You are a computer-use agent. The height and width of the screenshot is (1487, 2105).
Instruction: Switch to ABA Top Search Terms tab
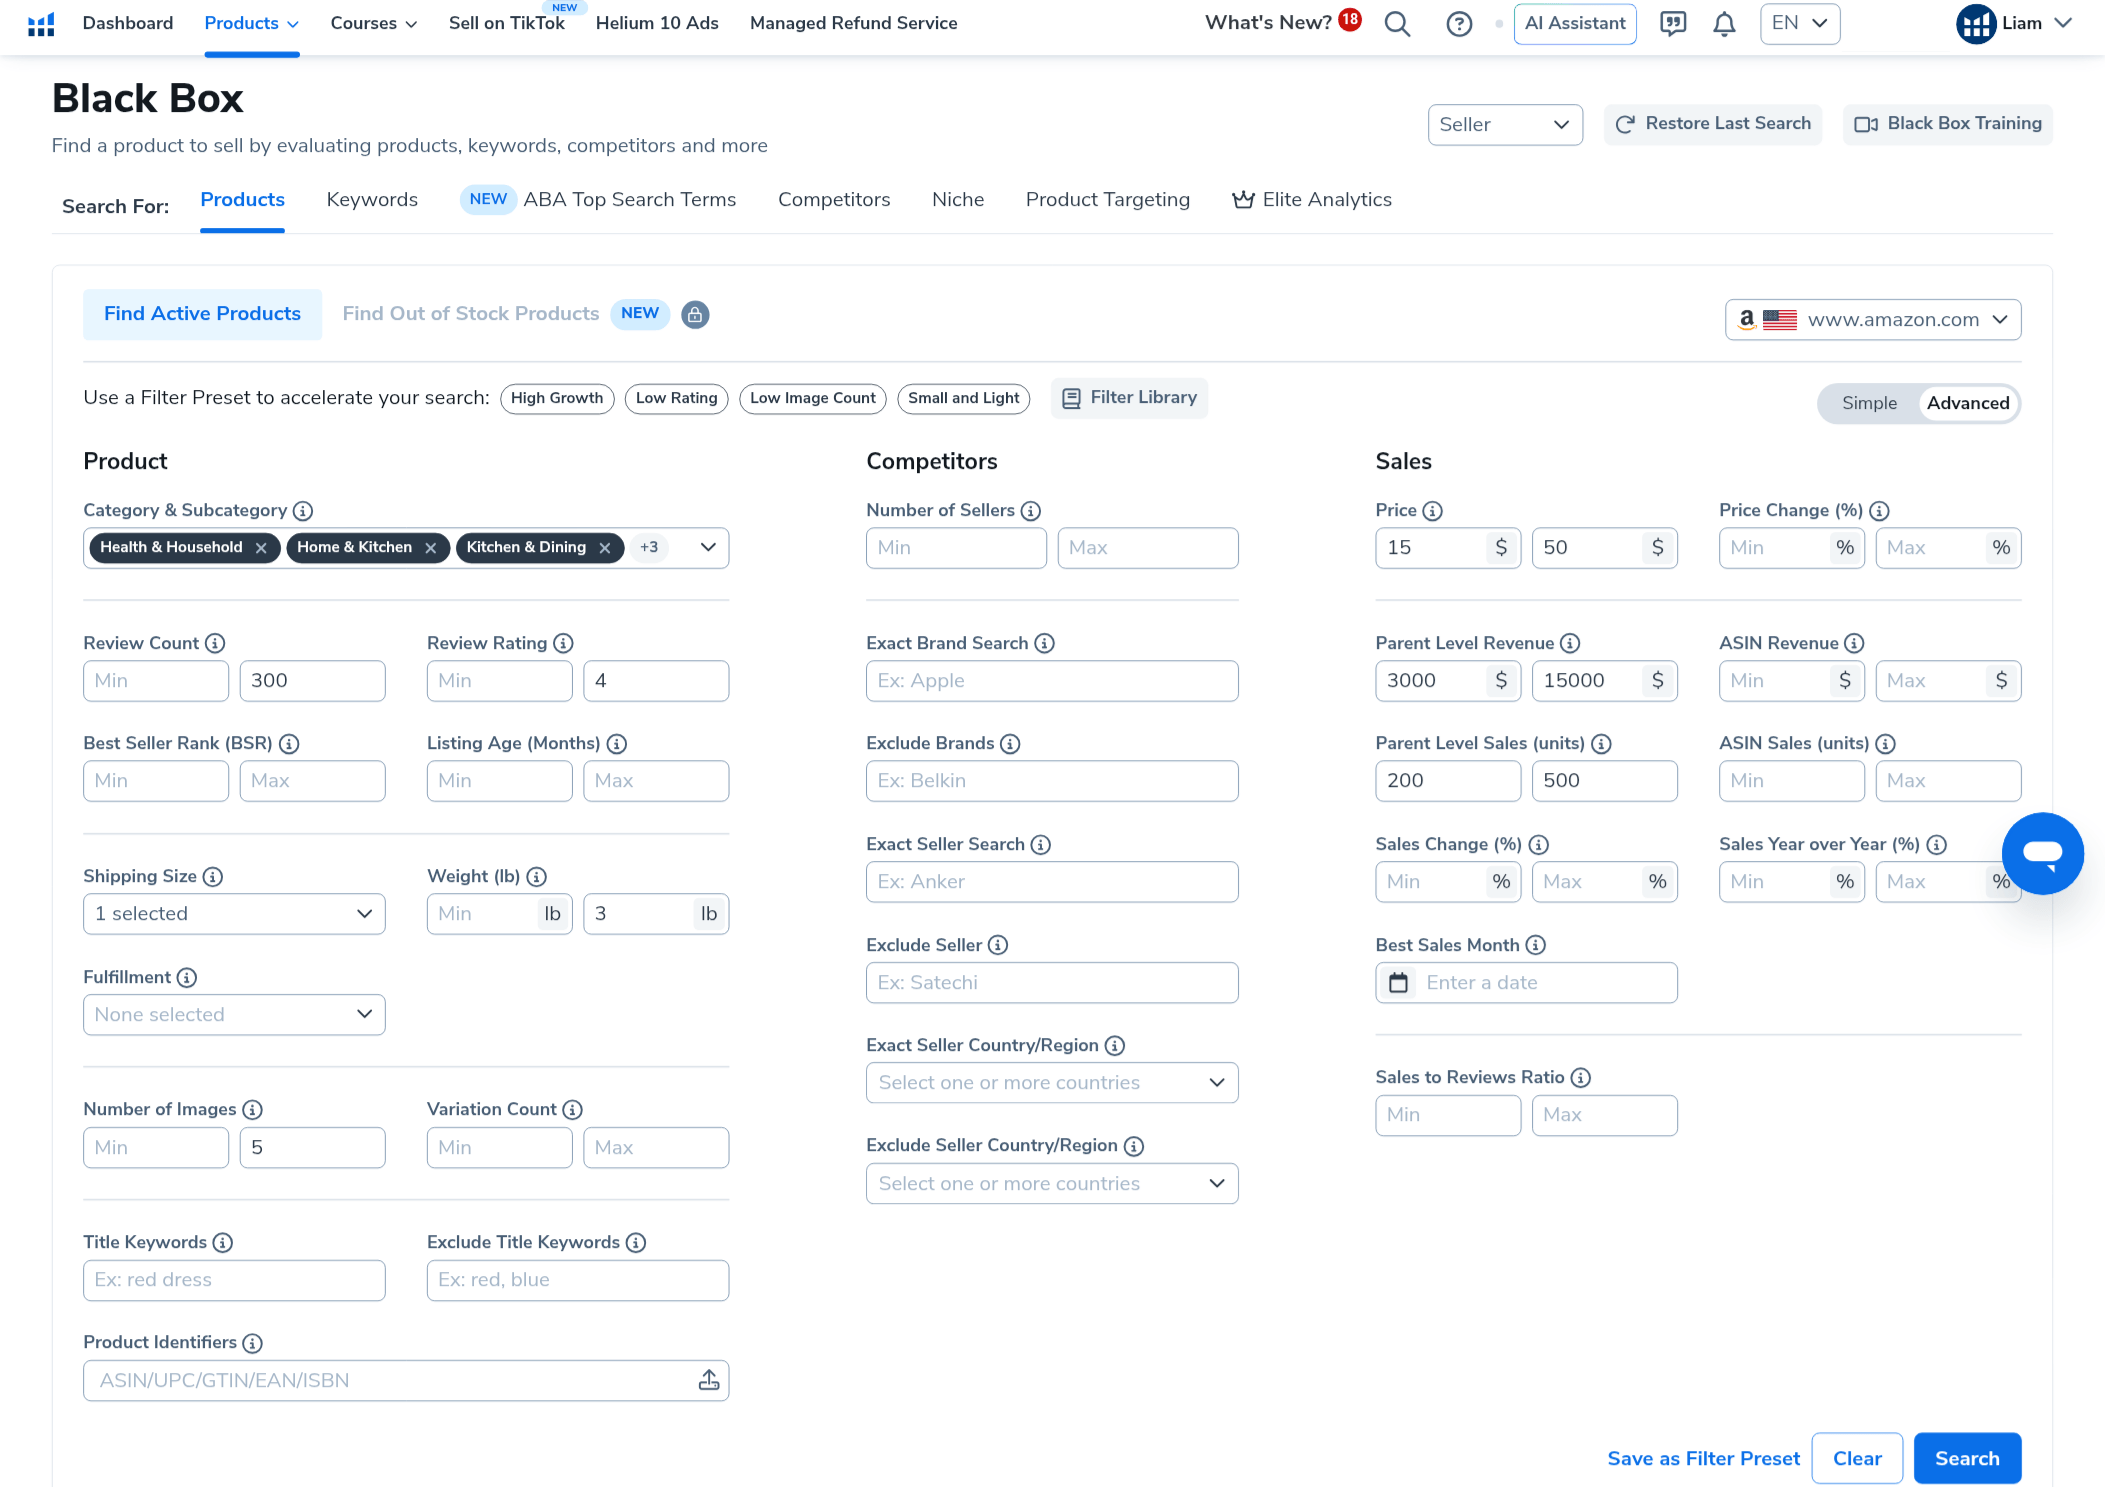tap(629, 200)
